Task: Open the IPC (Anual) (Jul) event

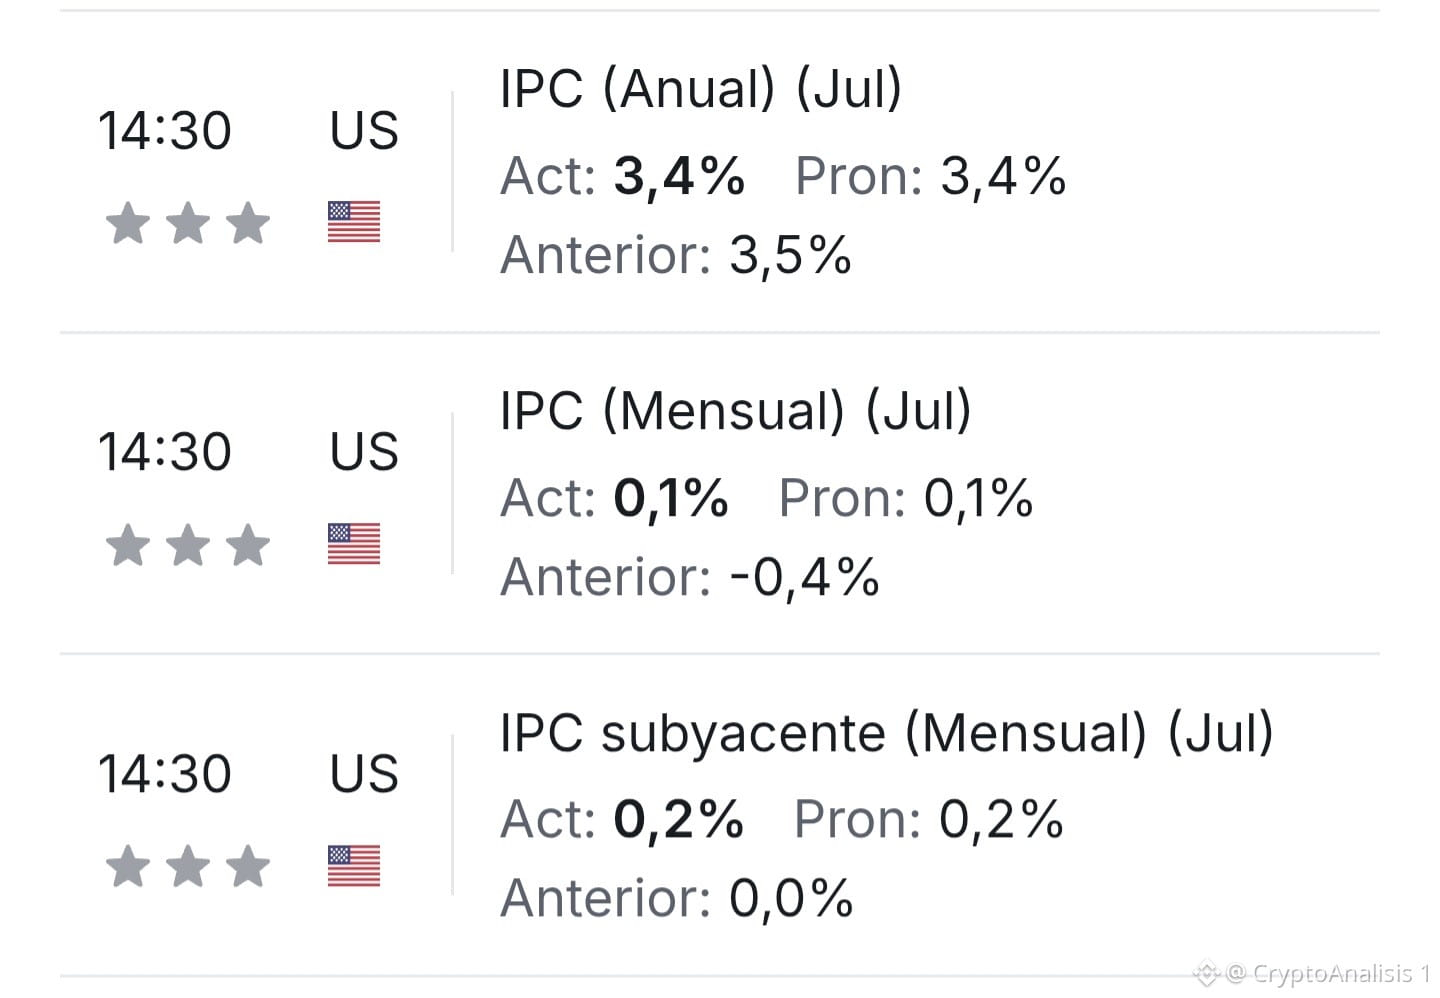Action: [701, 88]
